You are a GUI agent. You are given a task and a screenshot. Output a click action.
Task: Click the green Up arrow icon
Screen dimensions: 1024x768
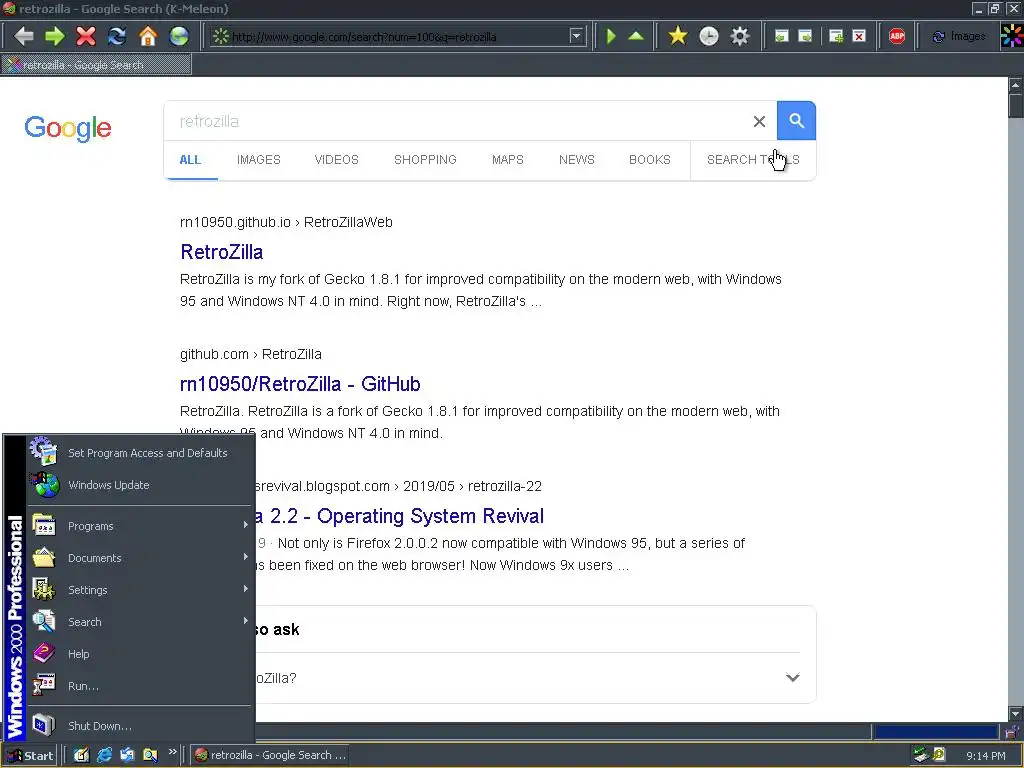click(635, 36)
